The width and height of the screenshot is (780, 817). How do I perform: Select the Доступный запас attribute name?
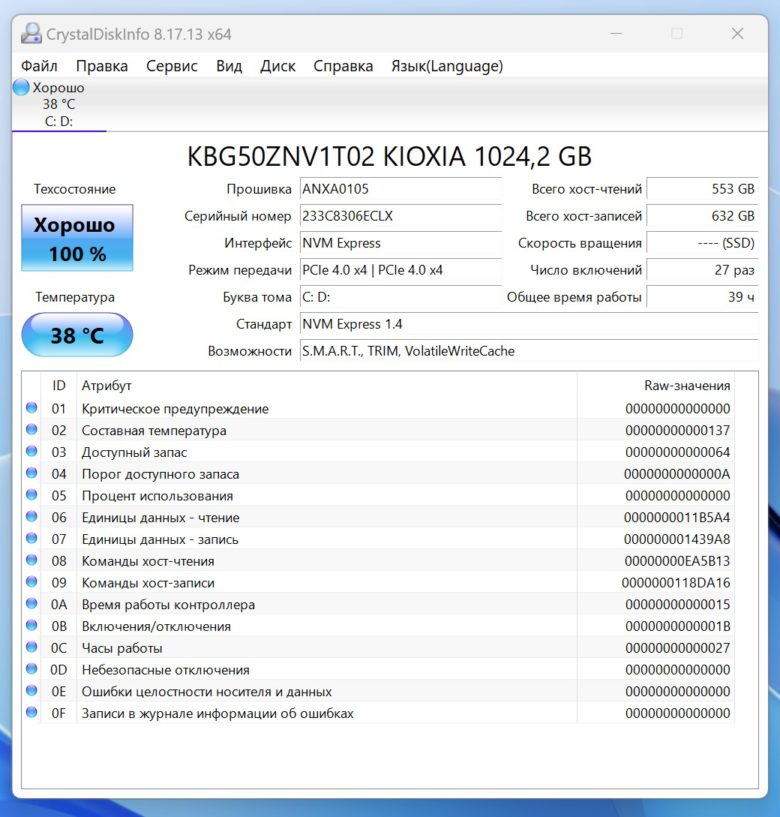(134, 452)
